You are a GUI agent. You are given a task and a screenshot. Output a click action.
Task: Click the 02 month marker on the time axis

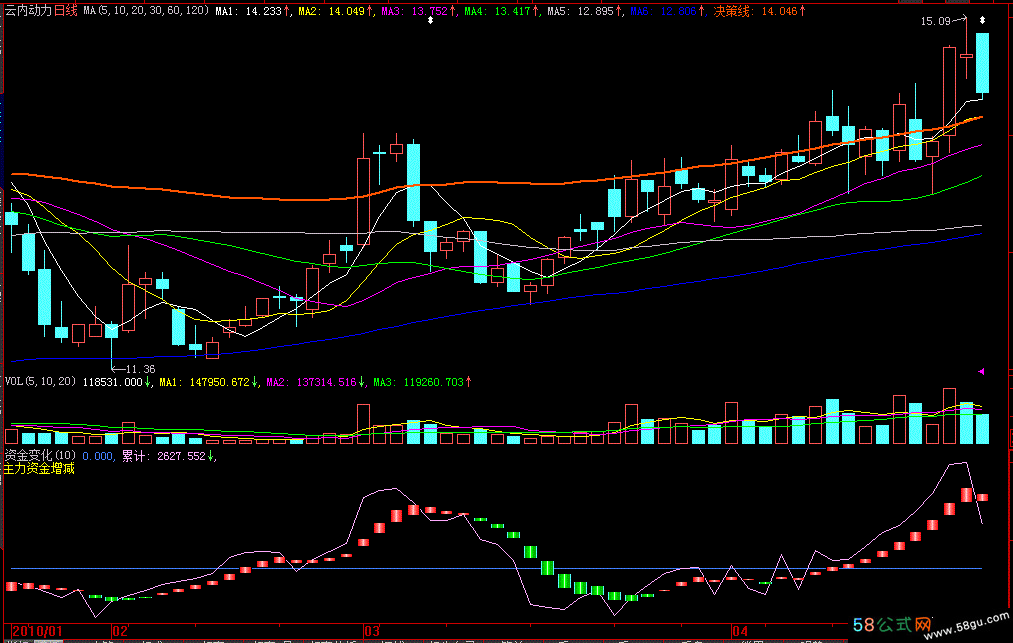(x=120, y=631)
